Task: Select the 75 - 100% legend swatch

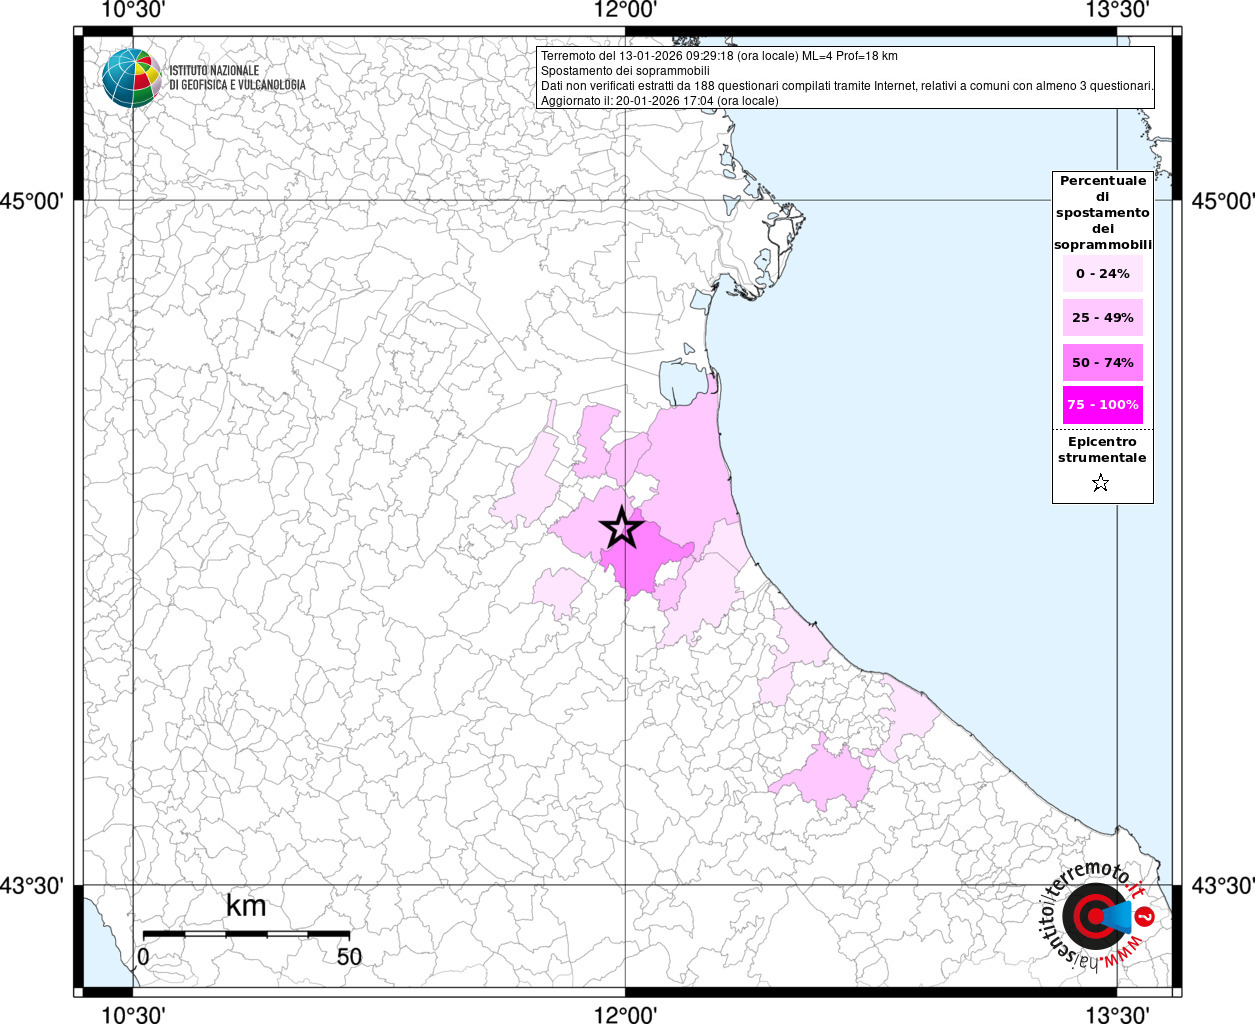Action: click(1103, 405)
